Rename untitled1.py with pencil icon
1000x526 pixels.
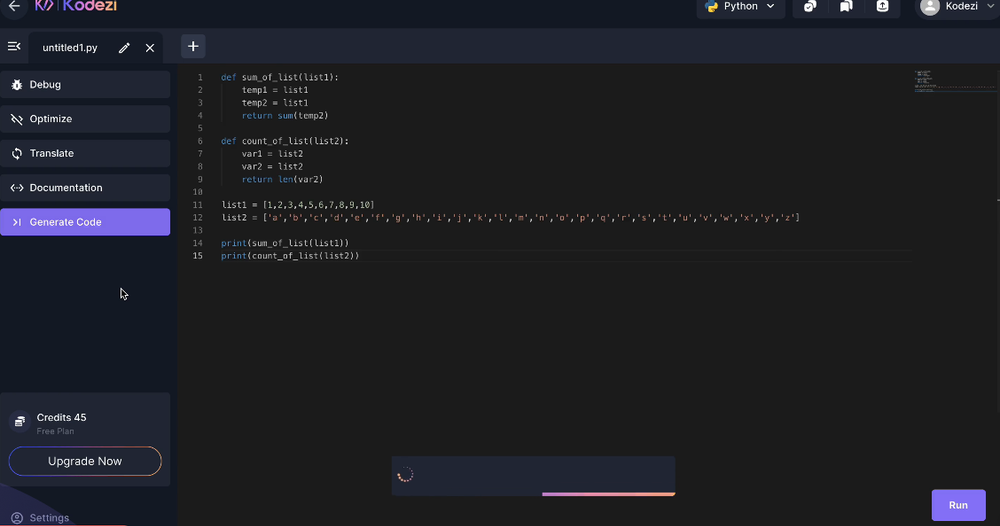point(124,48)
